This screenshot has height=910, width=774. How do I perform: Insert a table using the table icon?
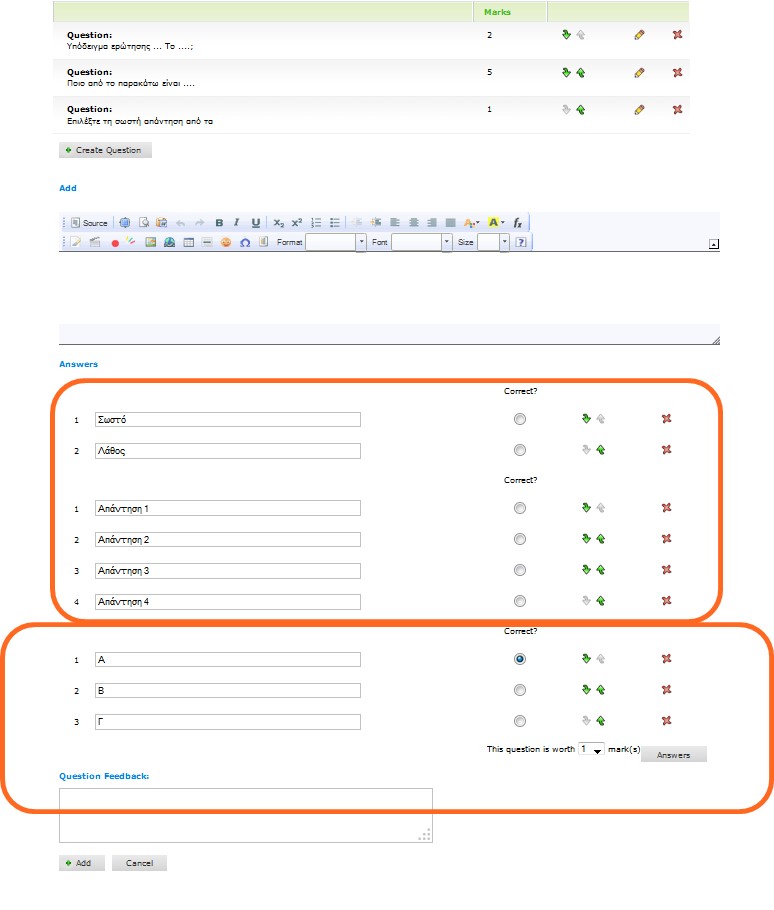point(188,242)
